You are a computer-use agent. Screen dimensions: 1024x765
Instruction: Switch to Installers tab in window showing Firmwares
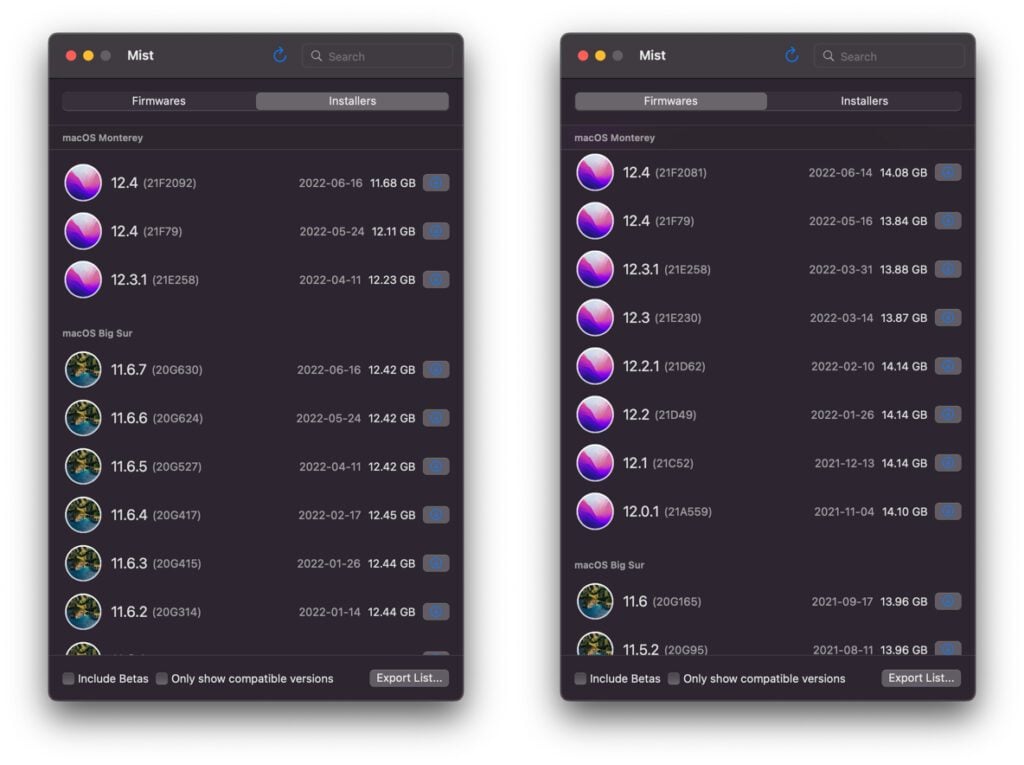[864, 101]
